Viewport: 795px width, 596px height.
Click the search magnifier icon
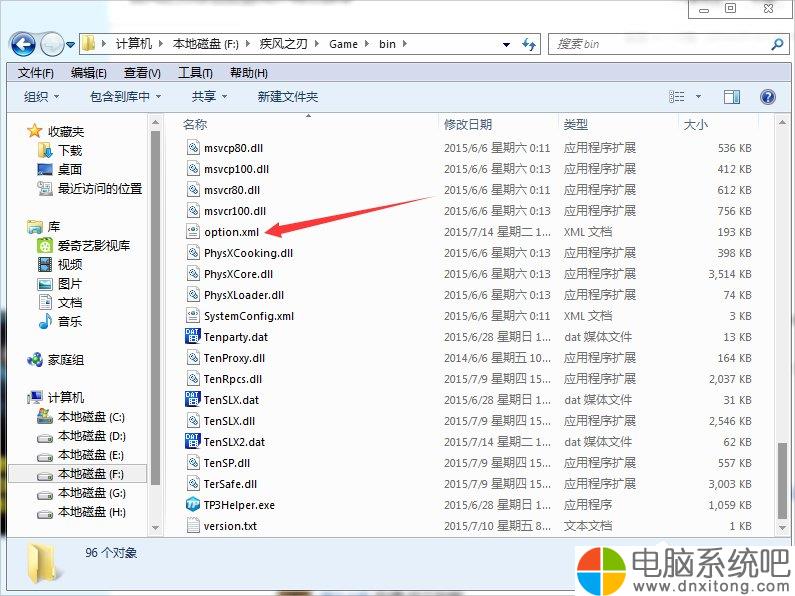(x=777, y=44)
